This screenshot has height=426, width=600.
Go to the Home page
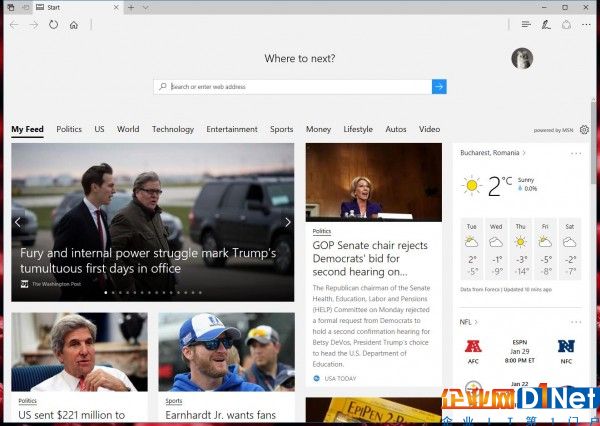pyautogui.click(x=73, y=25)
